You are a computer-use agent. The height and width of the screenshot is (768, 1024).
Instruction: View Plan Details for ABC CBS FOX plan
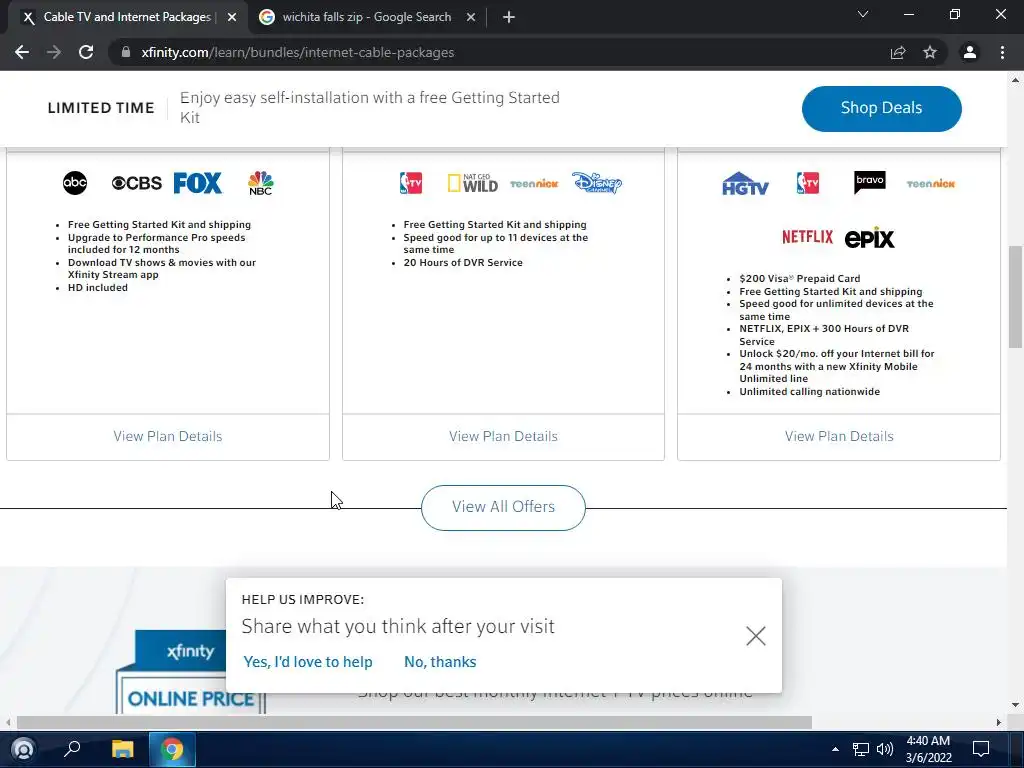[x=168, y=436]
